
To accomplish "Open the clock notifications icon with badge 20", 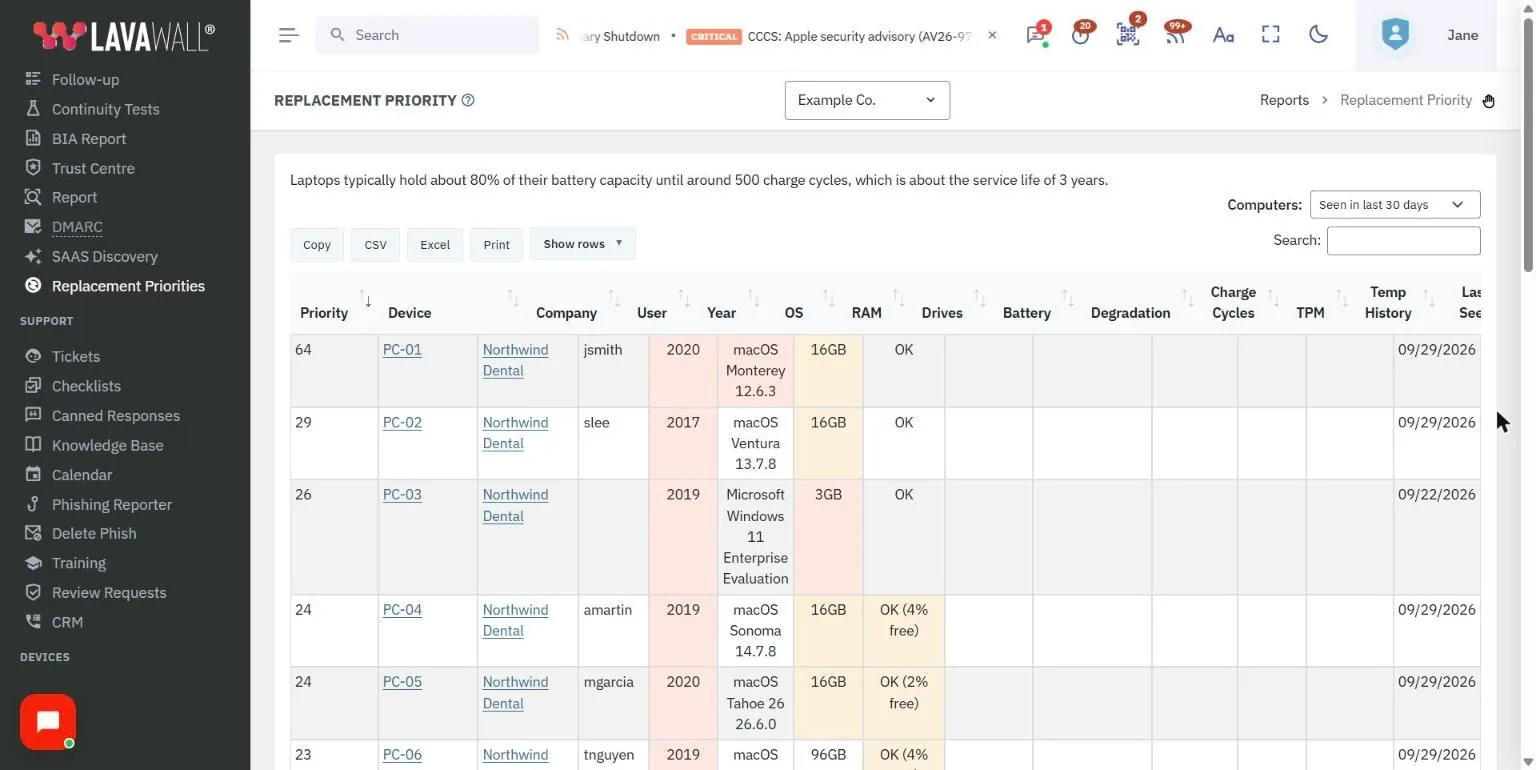I will click(1080, 35).
